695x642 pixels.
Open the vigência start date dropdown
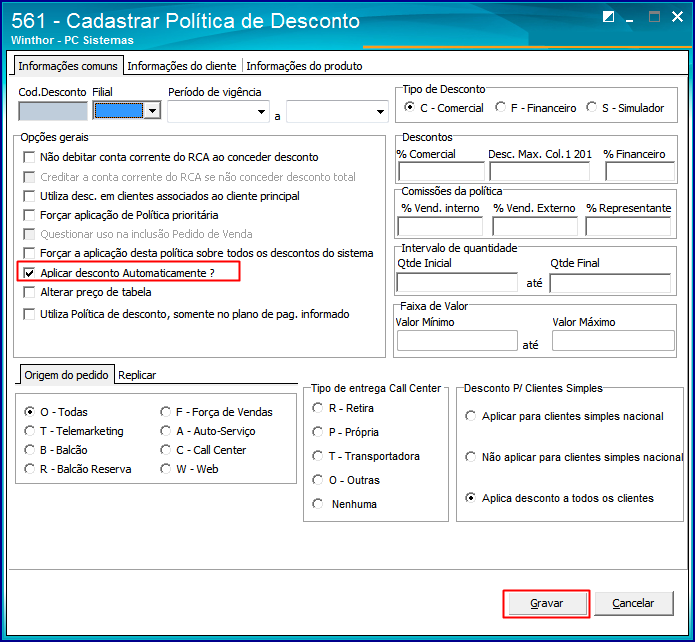(262, 112)
